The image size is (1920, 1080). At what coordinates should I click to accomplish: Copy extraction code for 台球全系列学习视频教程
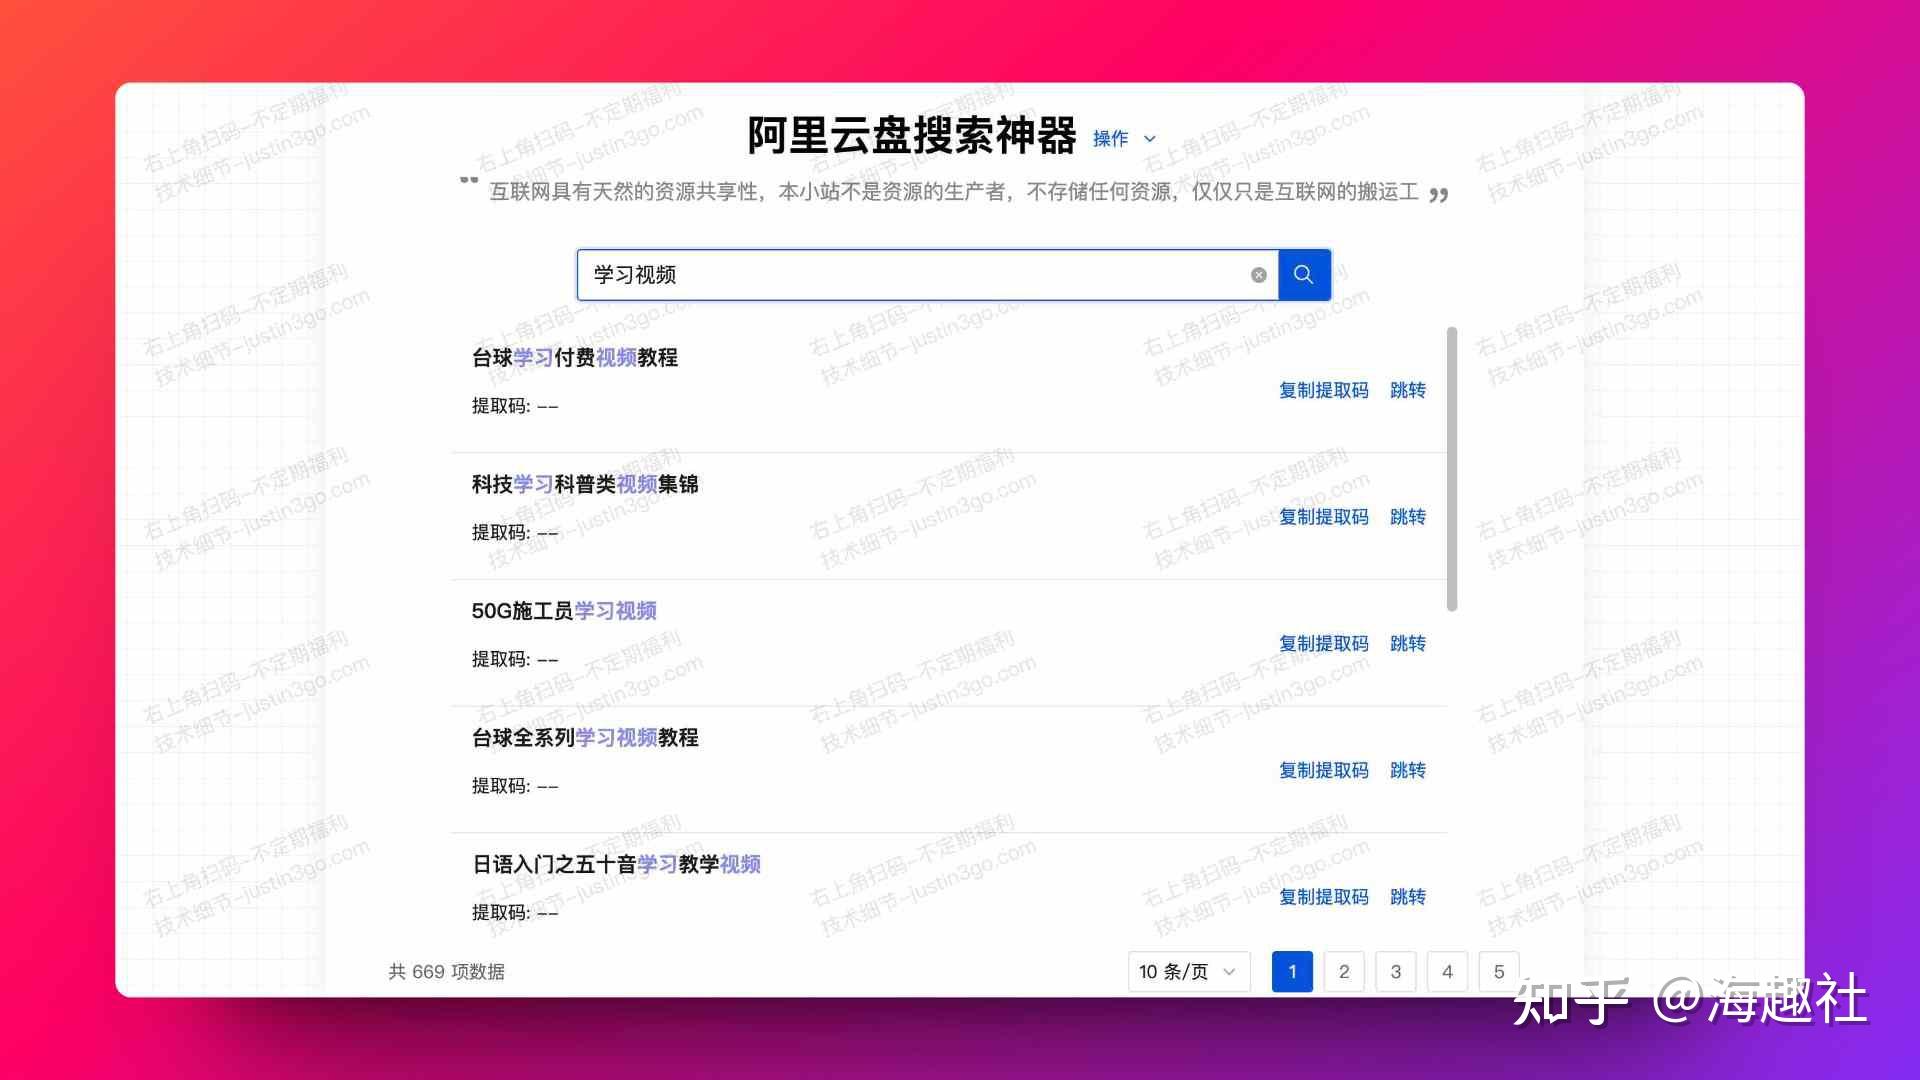tap(1324, 770)
